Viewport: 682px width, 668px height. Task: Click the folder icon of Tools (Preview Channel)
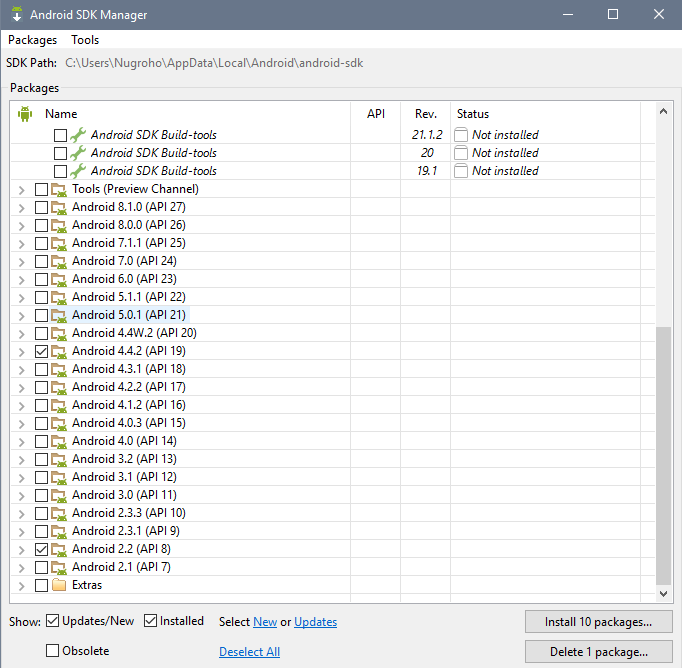click(59, 190)
